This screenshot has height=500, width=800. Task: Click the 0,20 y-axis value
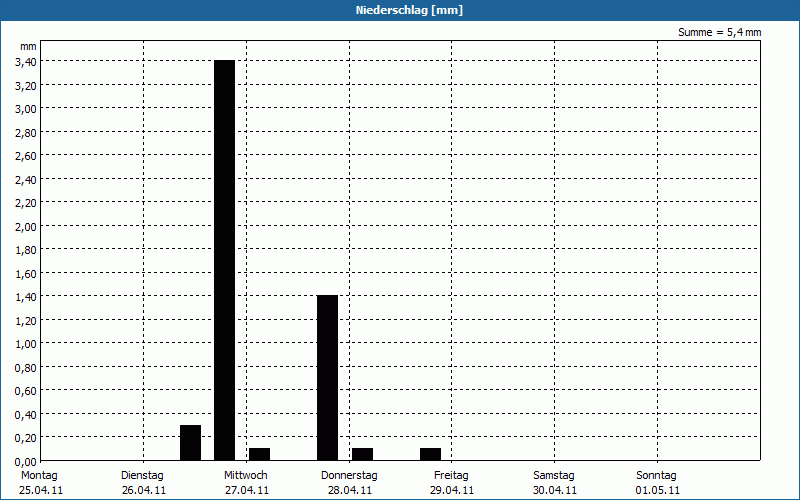coord(26,438)
